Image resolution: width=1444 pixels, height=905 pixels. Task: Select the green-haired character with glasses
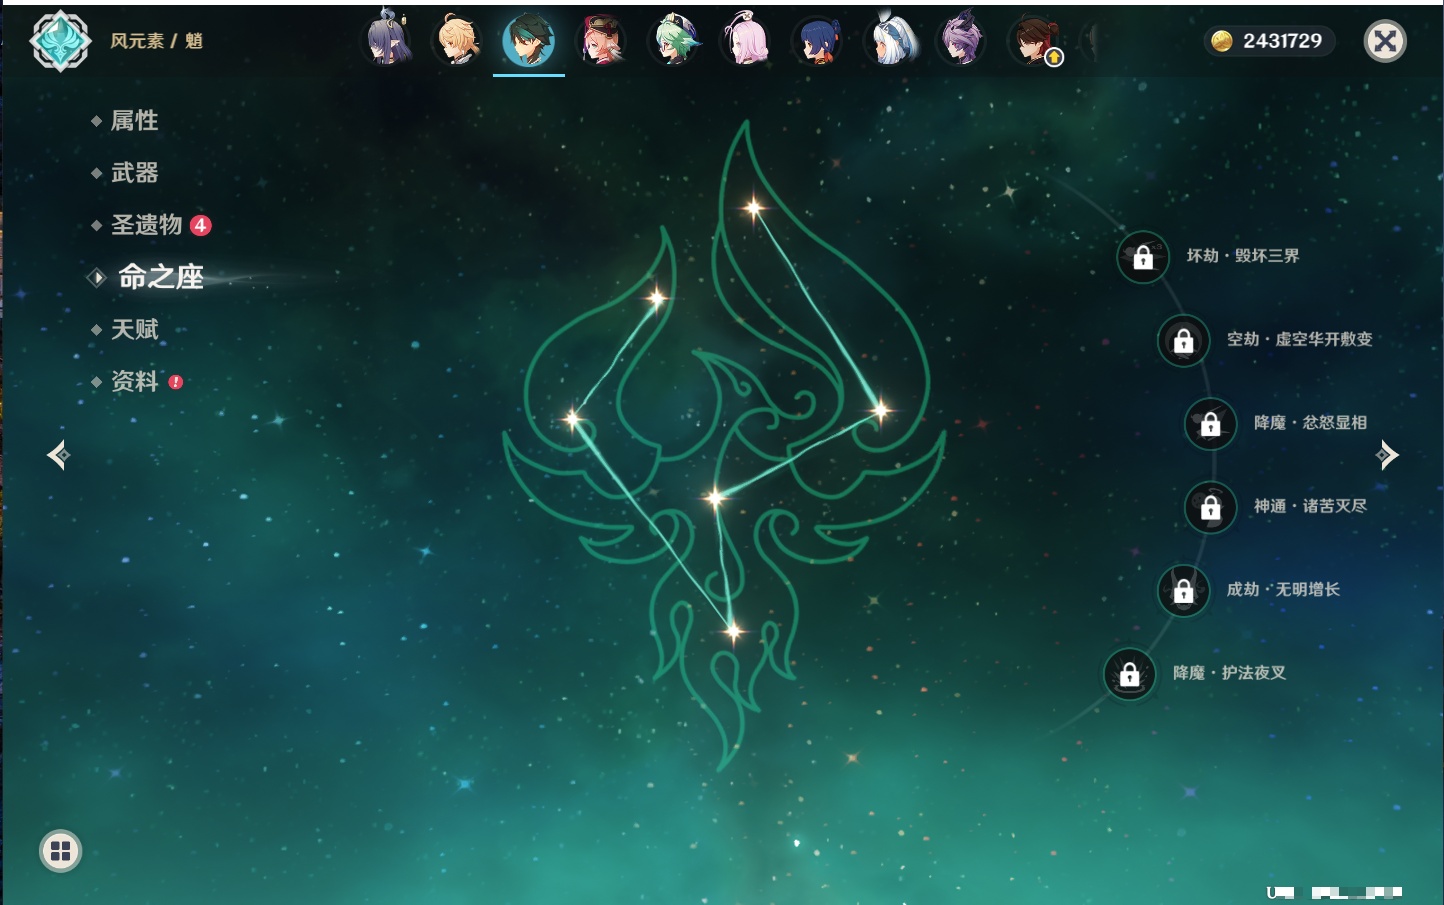[x=674, y=41]
